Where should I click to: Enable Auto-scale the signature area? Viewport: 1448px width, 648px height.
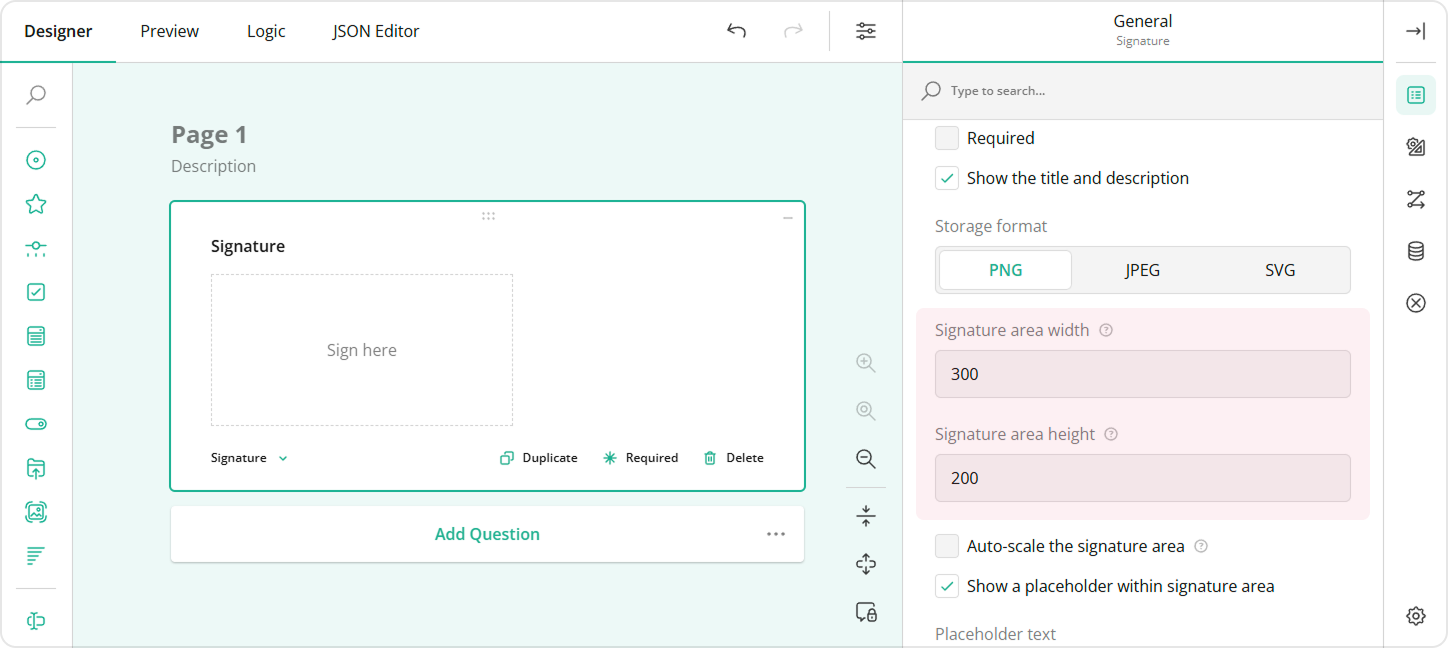946,546
